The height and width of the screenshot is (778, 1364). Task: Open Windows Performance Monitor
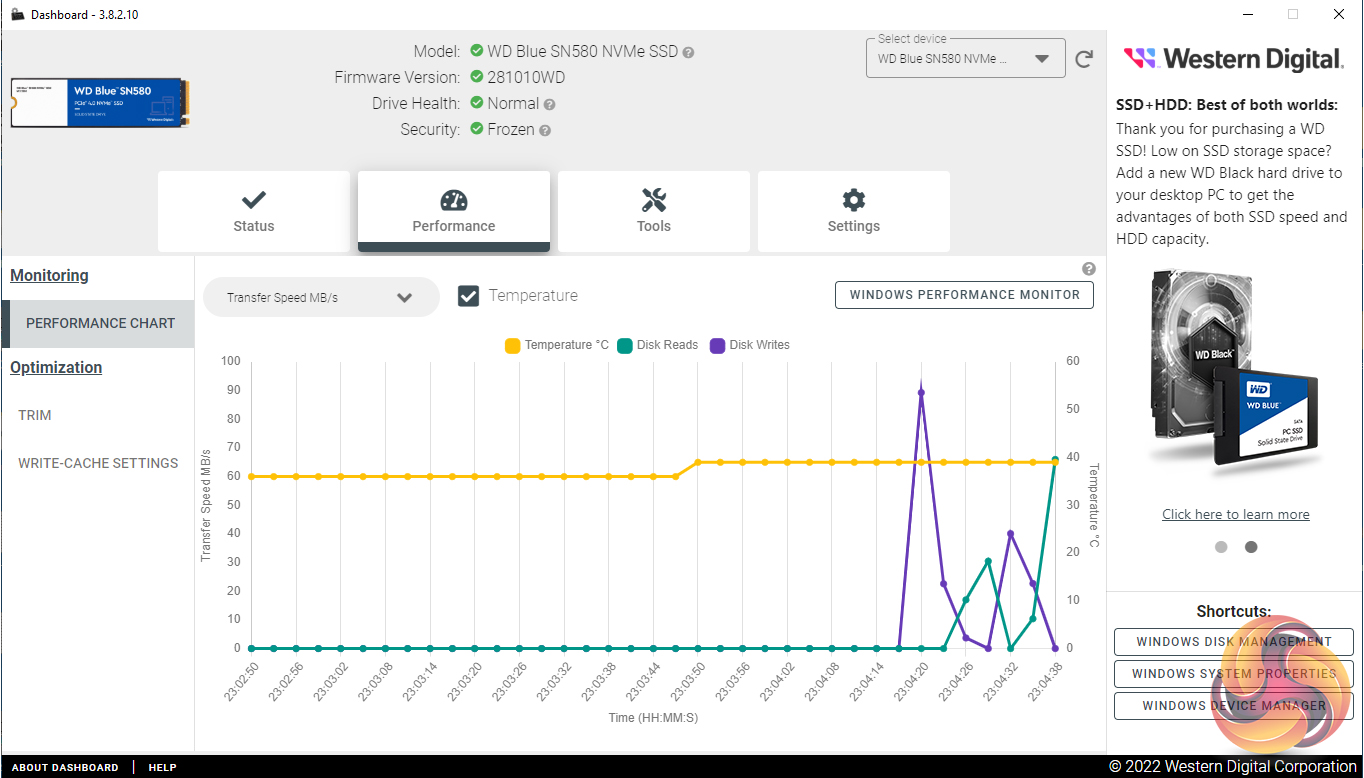coord(964,295)
